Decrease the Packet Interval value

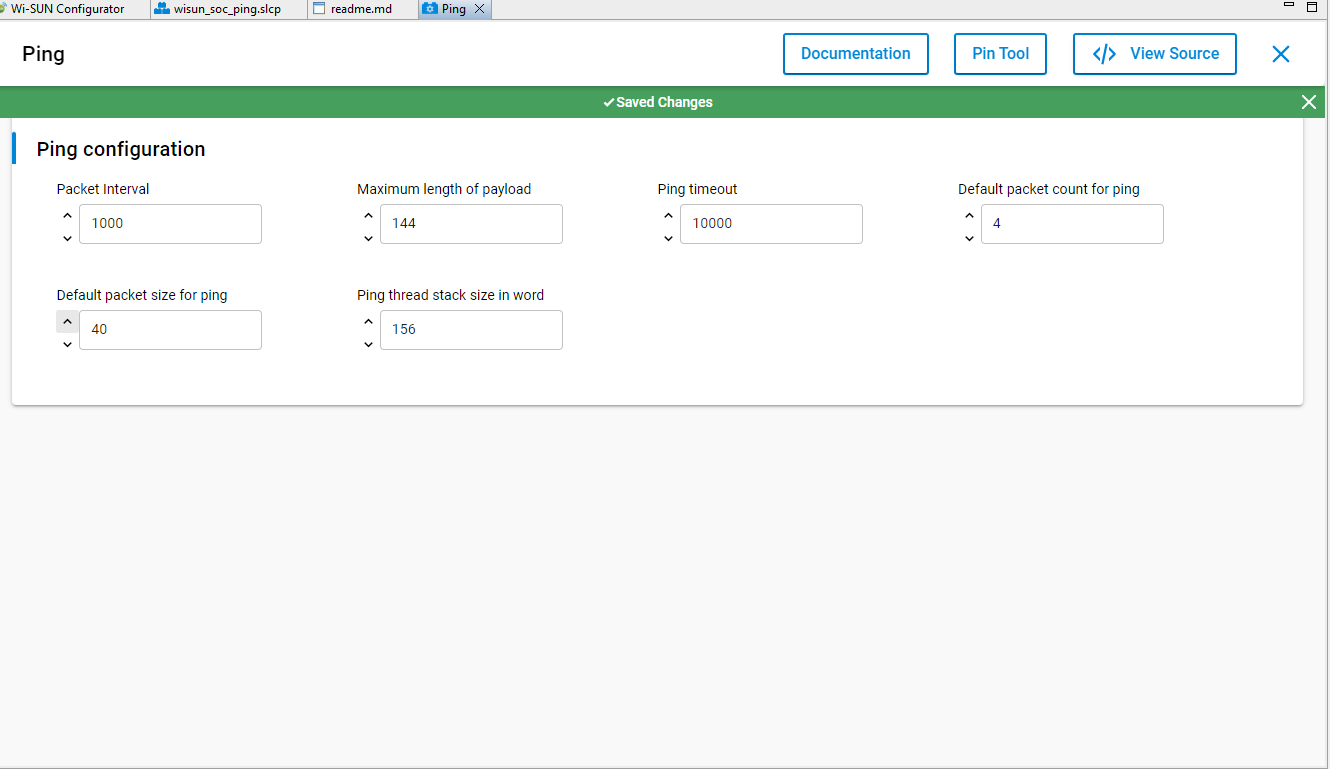click(67, 238)
